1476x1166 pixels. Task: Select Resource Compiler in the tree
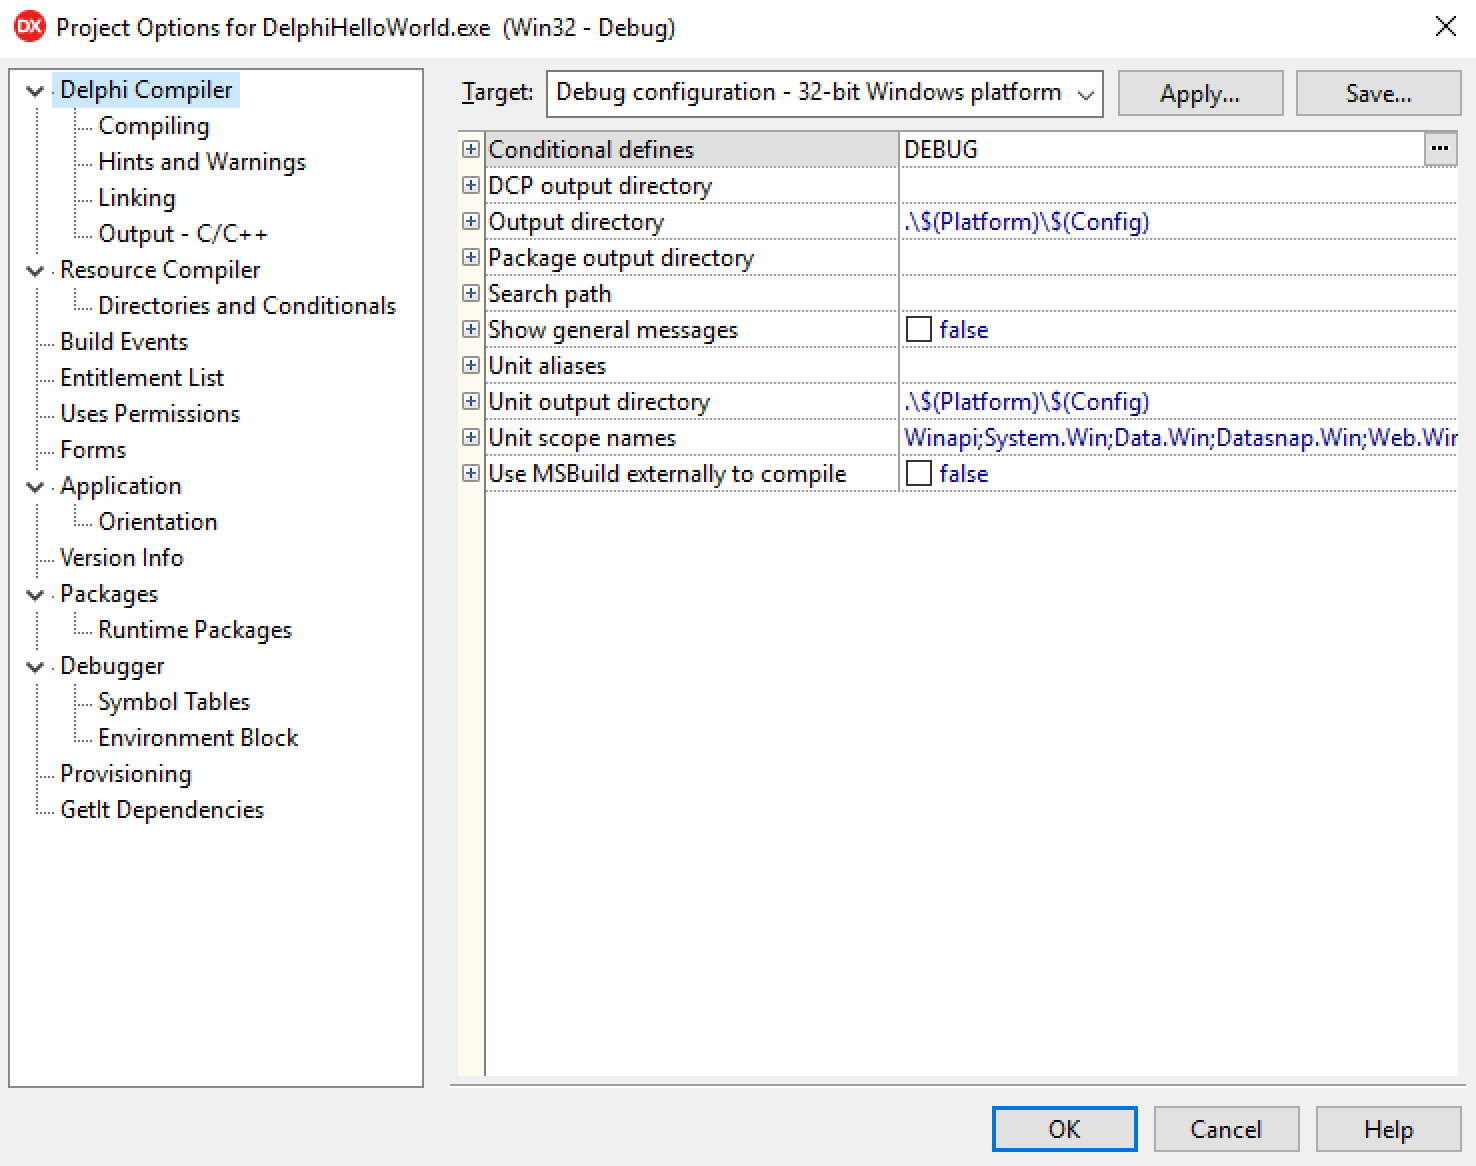pos(160,270)
